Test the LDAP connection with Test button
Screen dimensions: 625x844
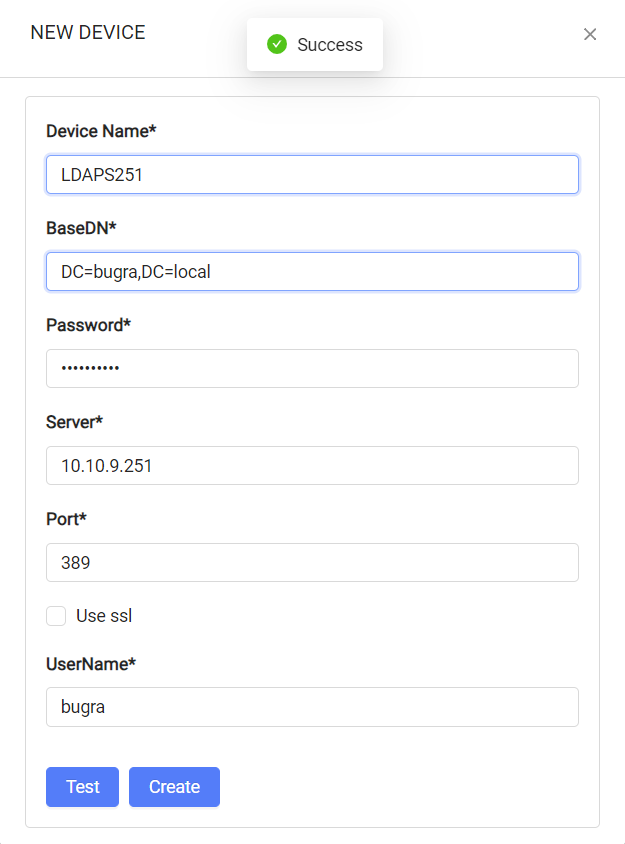(x=82, y=787)
